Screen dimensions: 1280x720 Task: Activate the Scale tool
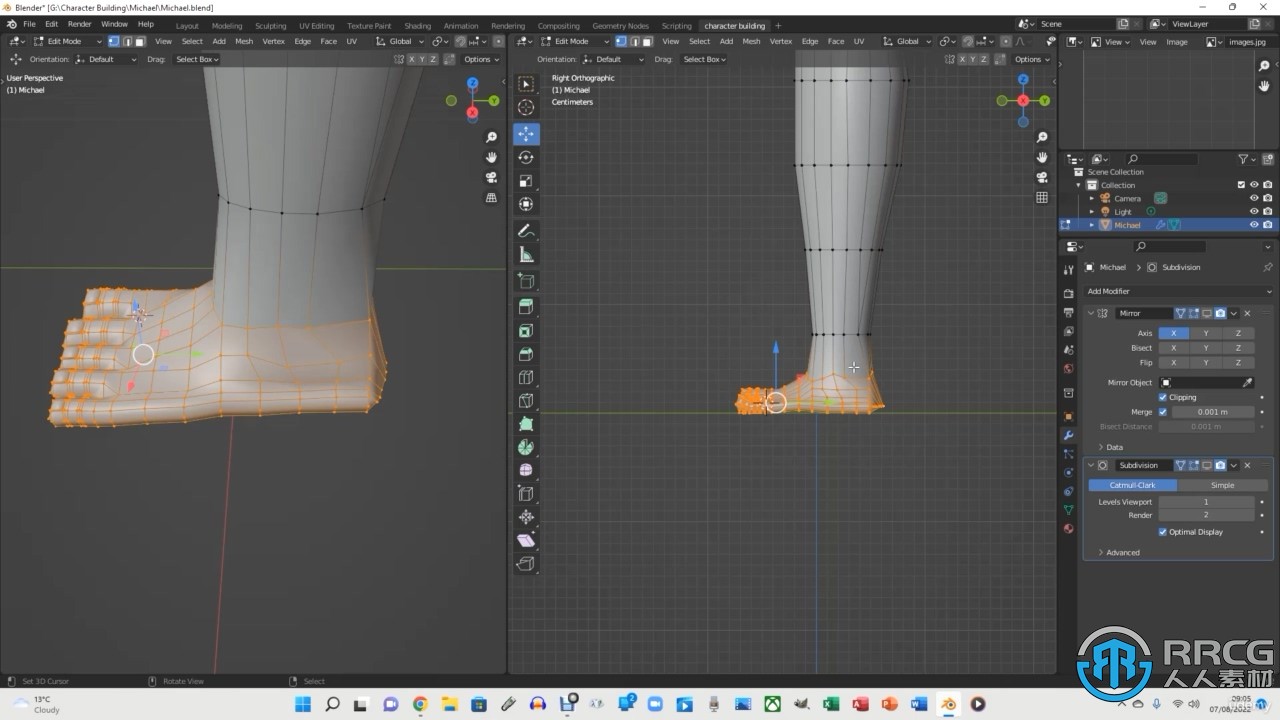[x=526, y=181]
